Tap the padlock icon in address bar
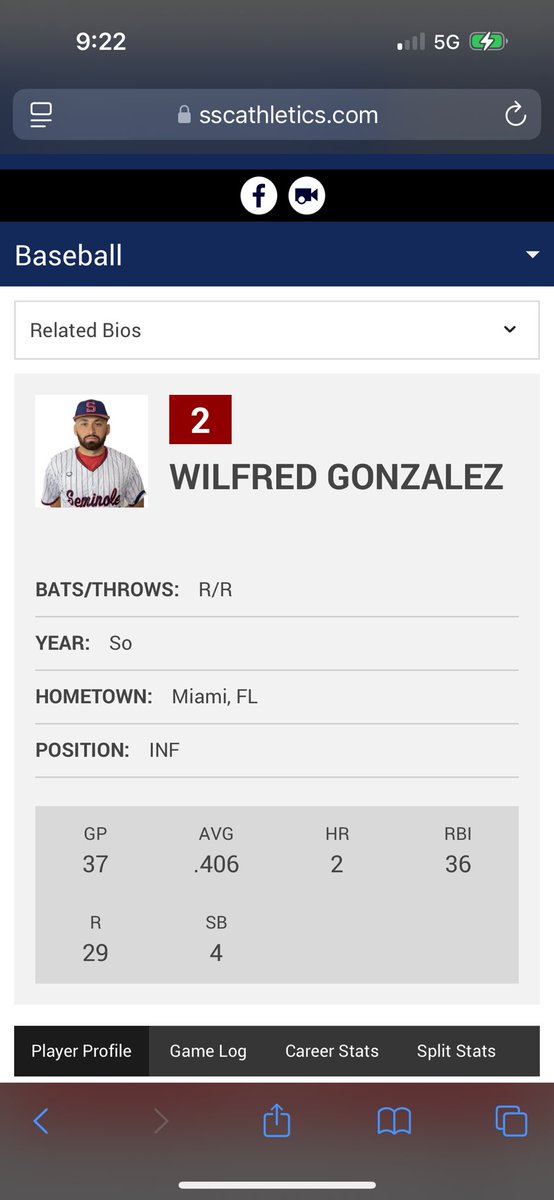 (184, 115)
